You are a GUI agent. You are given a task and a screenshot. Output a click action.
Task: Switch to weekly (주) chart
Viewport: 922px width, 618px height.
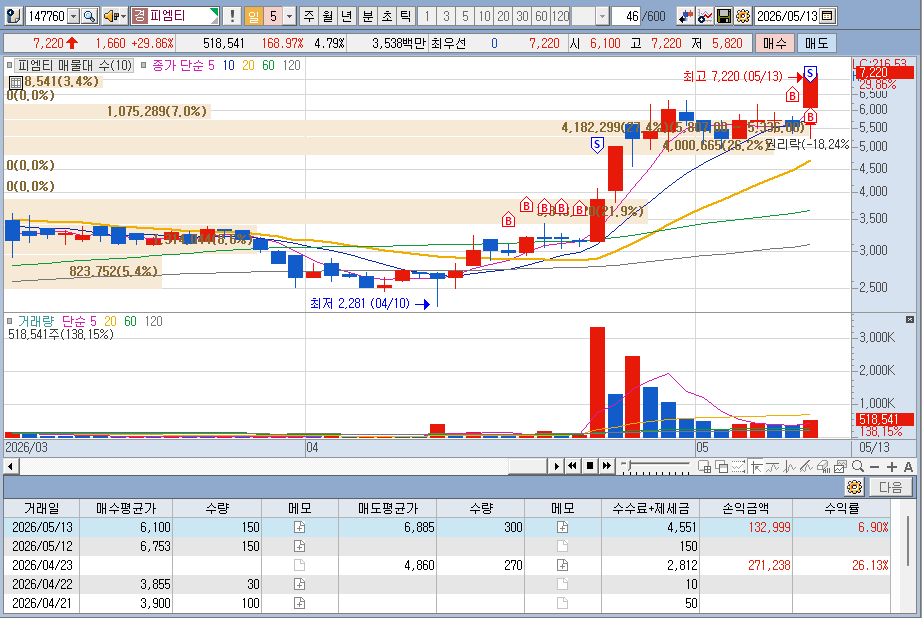click(309, 16)
